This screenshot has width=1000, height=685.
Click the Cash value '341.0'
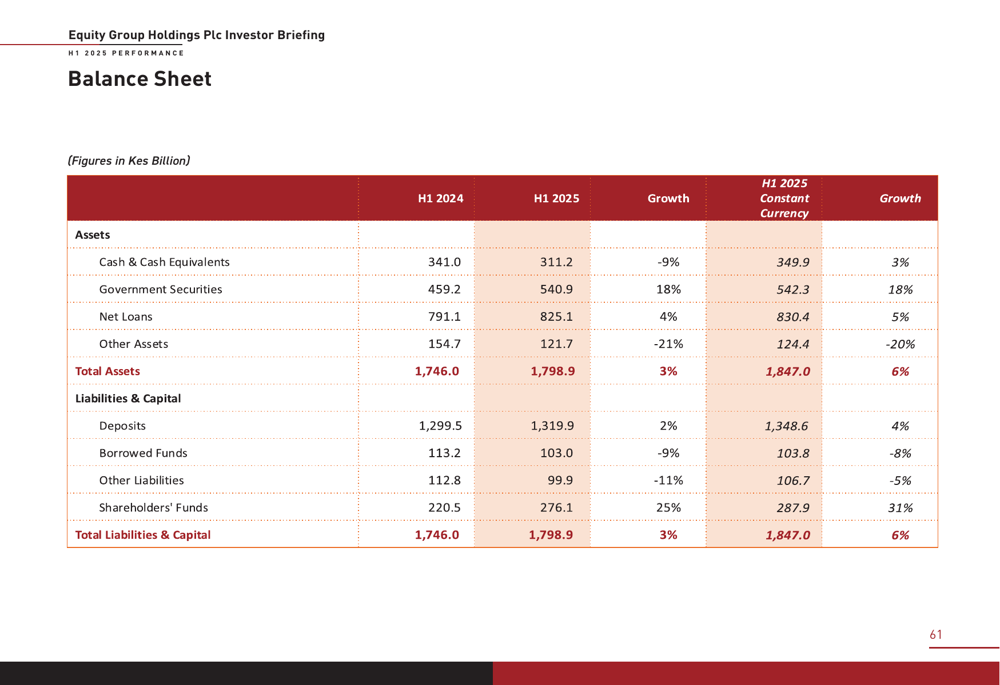[444, 262]
